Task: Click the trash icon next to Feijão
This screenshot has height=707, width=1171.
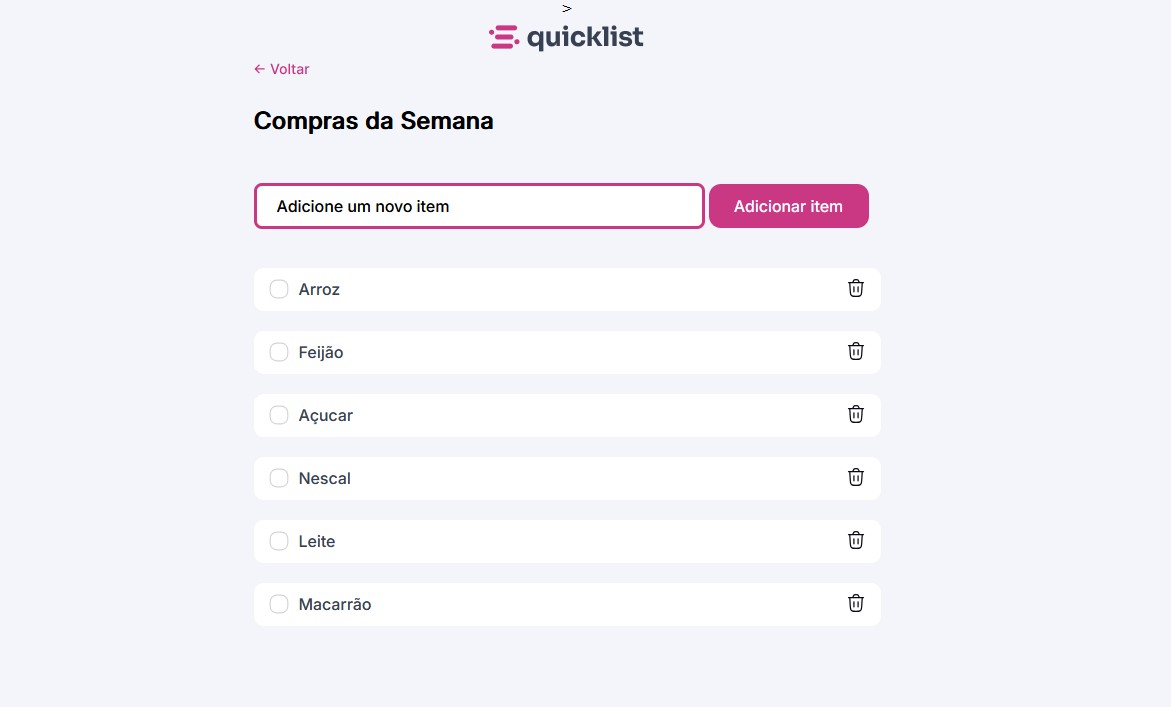Action: pyautogui.click(x=856, y=351)
